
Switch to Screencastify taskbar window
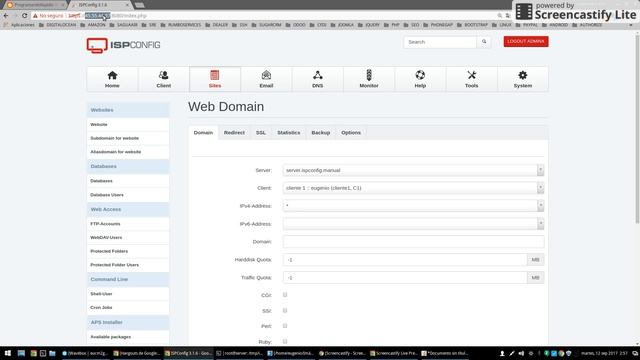pyautogui.click(x=342, y=353)
